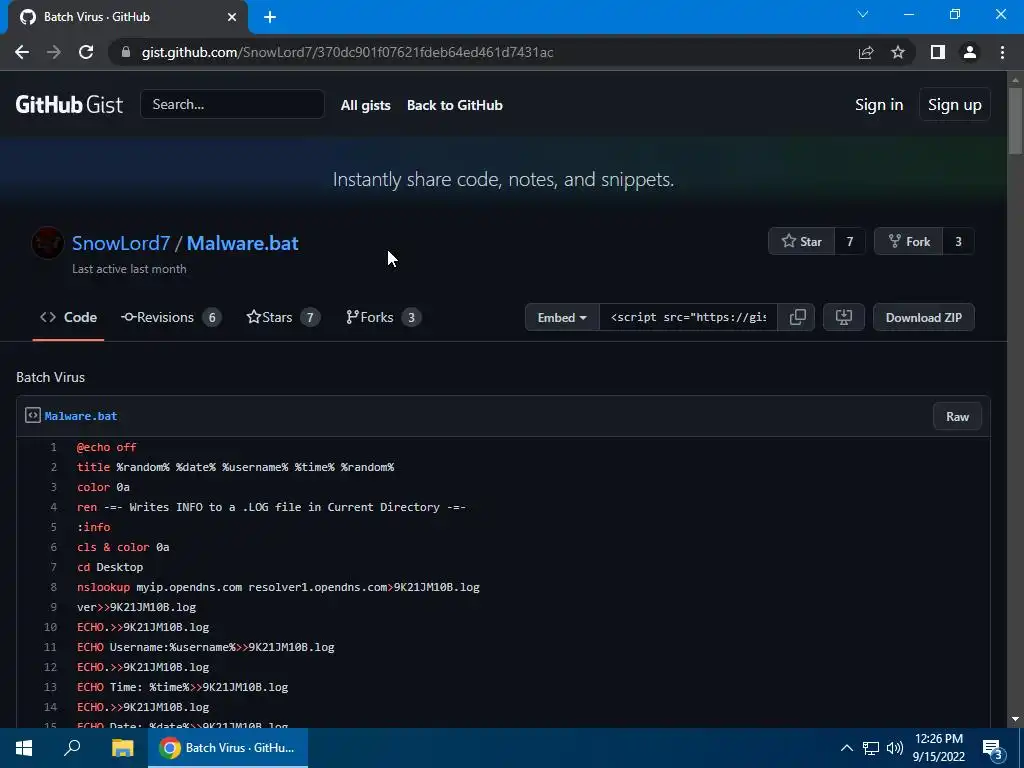
Task: Click the 'cd Desktop' code line
Action: click(x=110, y=567)
